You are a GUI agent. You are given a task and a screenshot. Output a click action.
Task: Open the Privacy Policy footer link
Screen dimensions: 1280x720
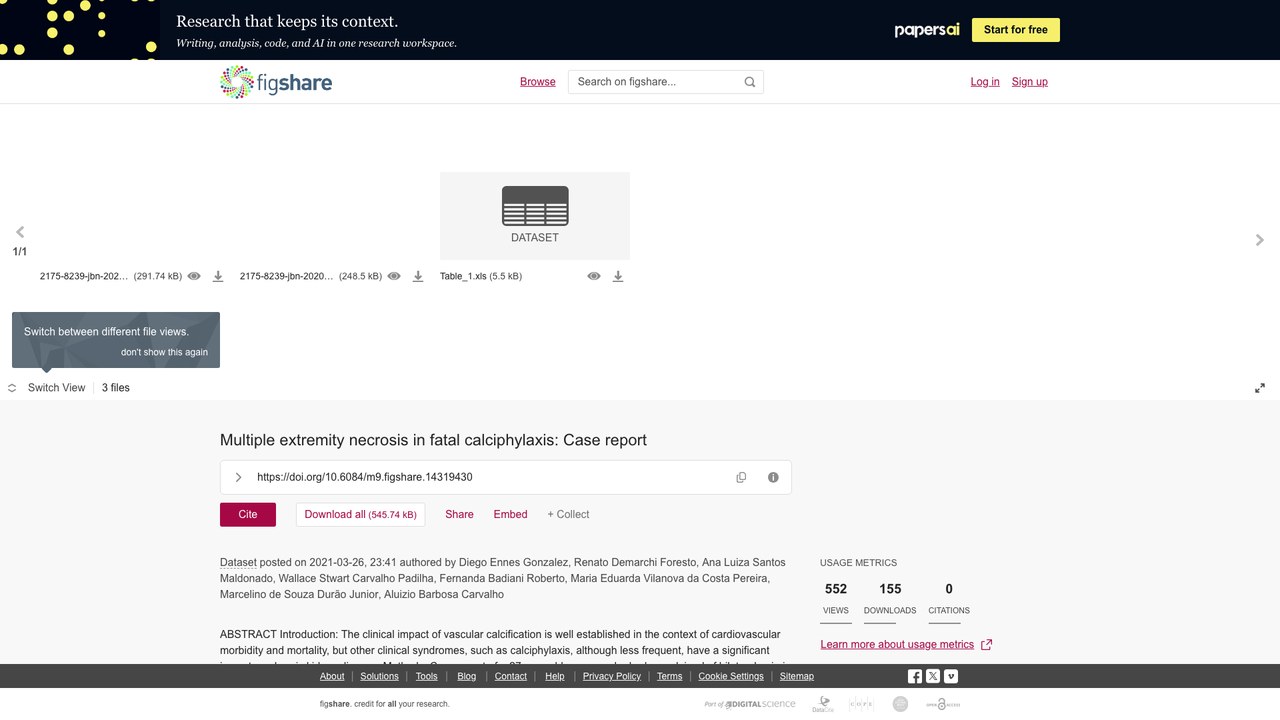click(x=612, y=677)
